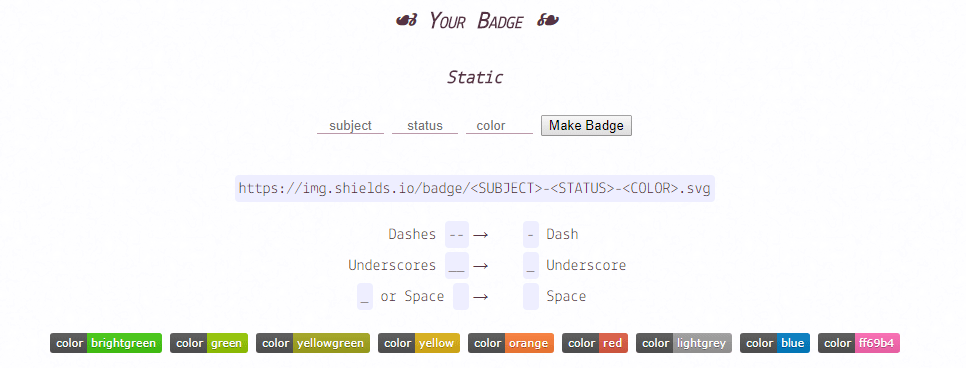Click the red color badge

(595, 343)
